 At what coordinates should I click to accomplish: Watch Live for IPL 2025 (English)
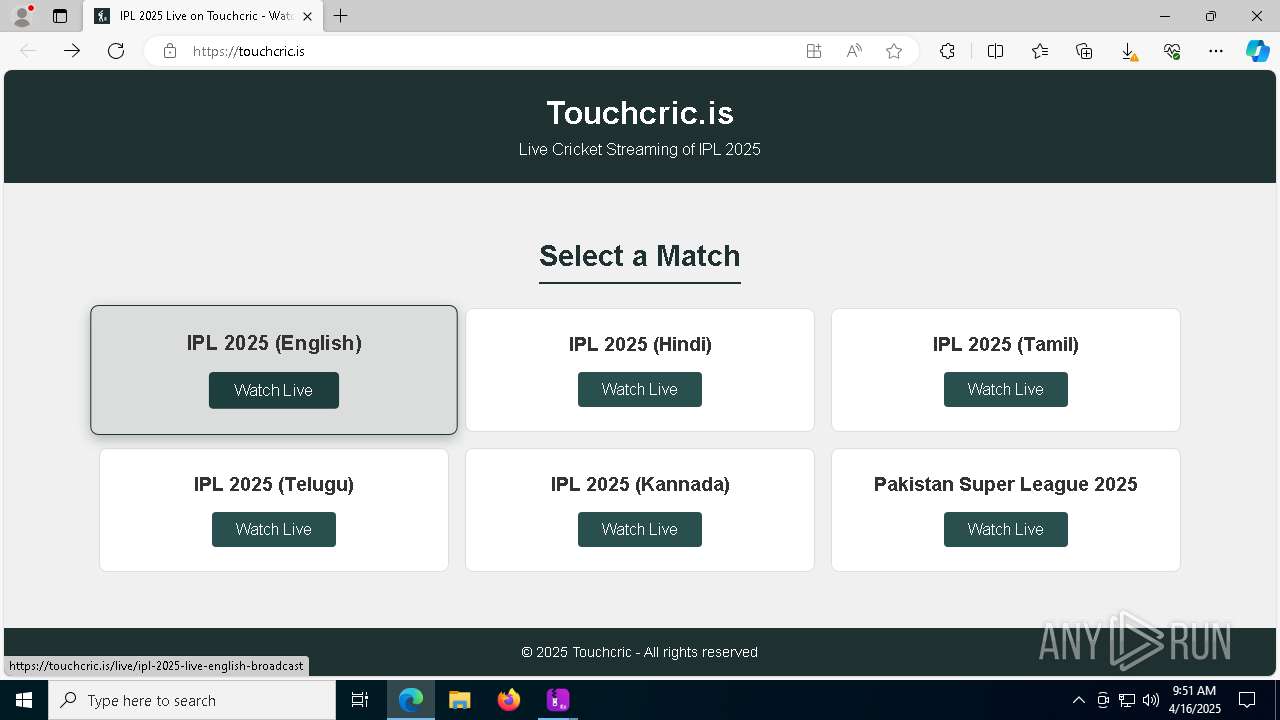pos(274,390)
